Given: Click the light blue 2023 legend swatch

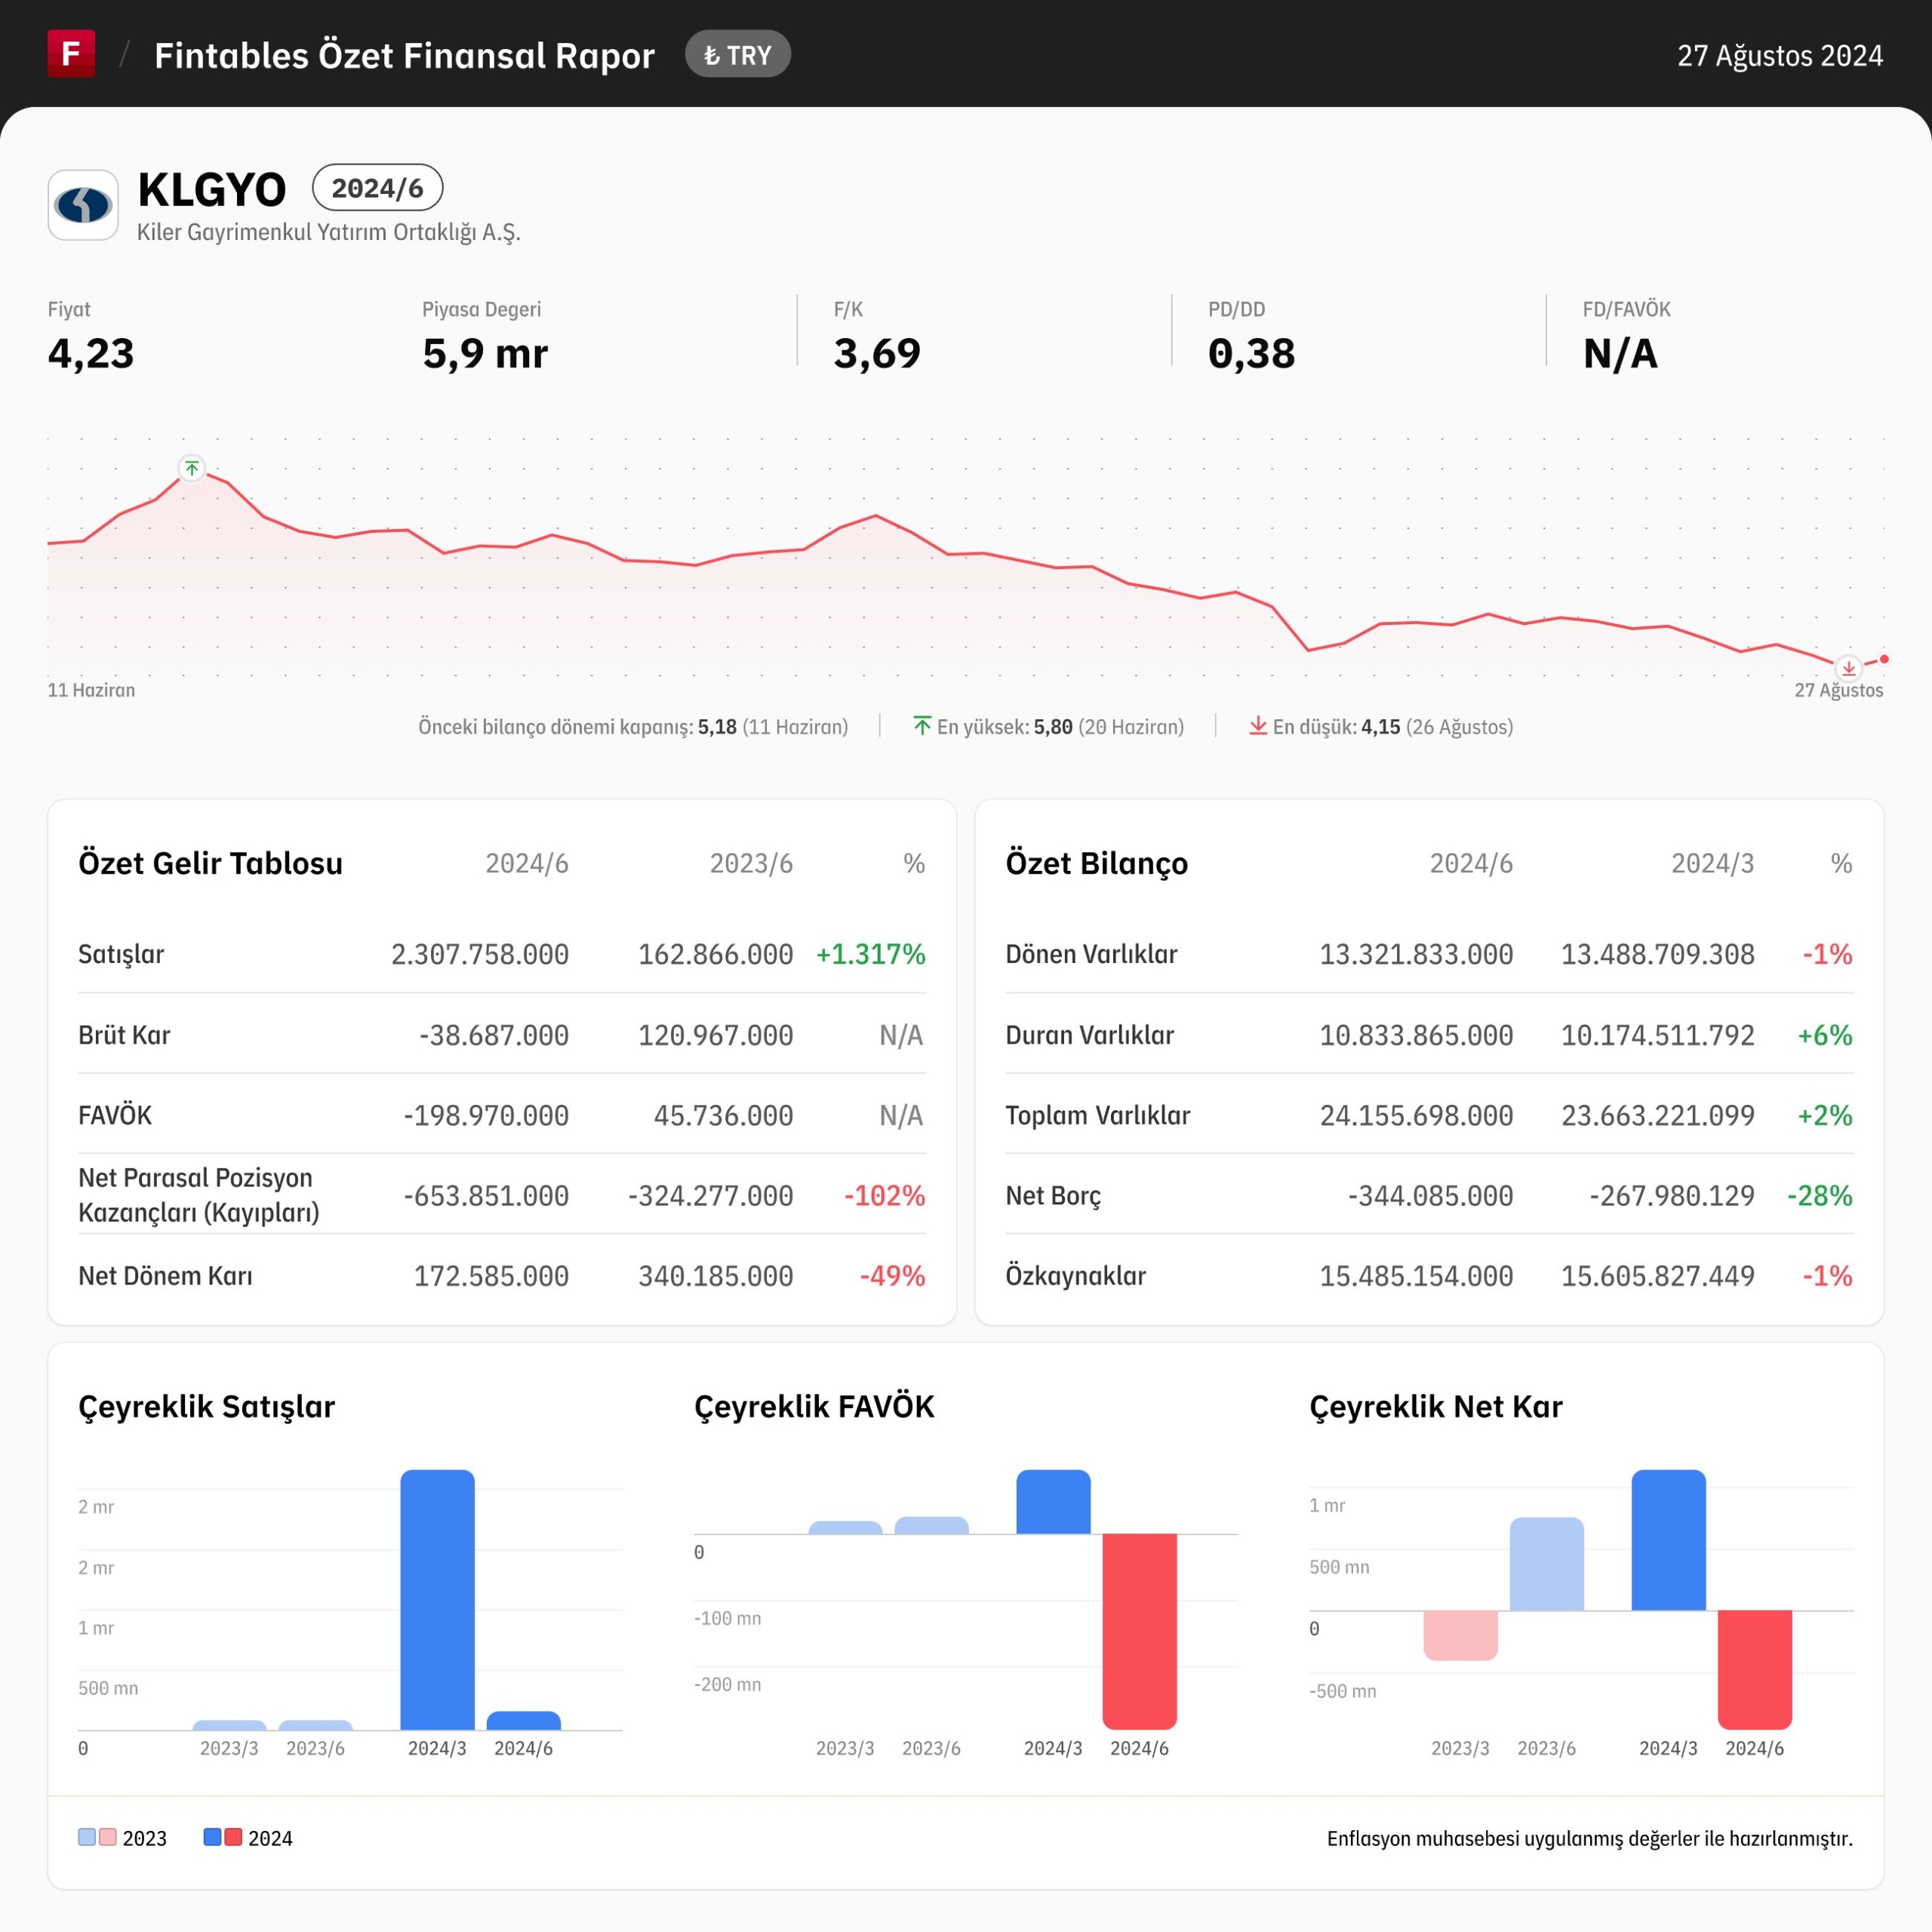Looking at the screenshot, I should pos(87,1837).
